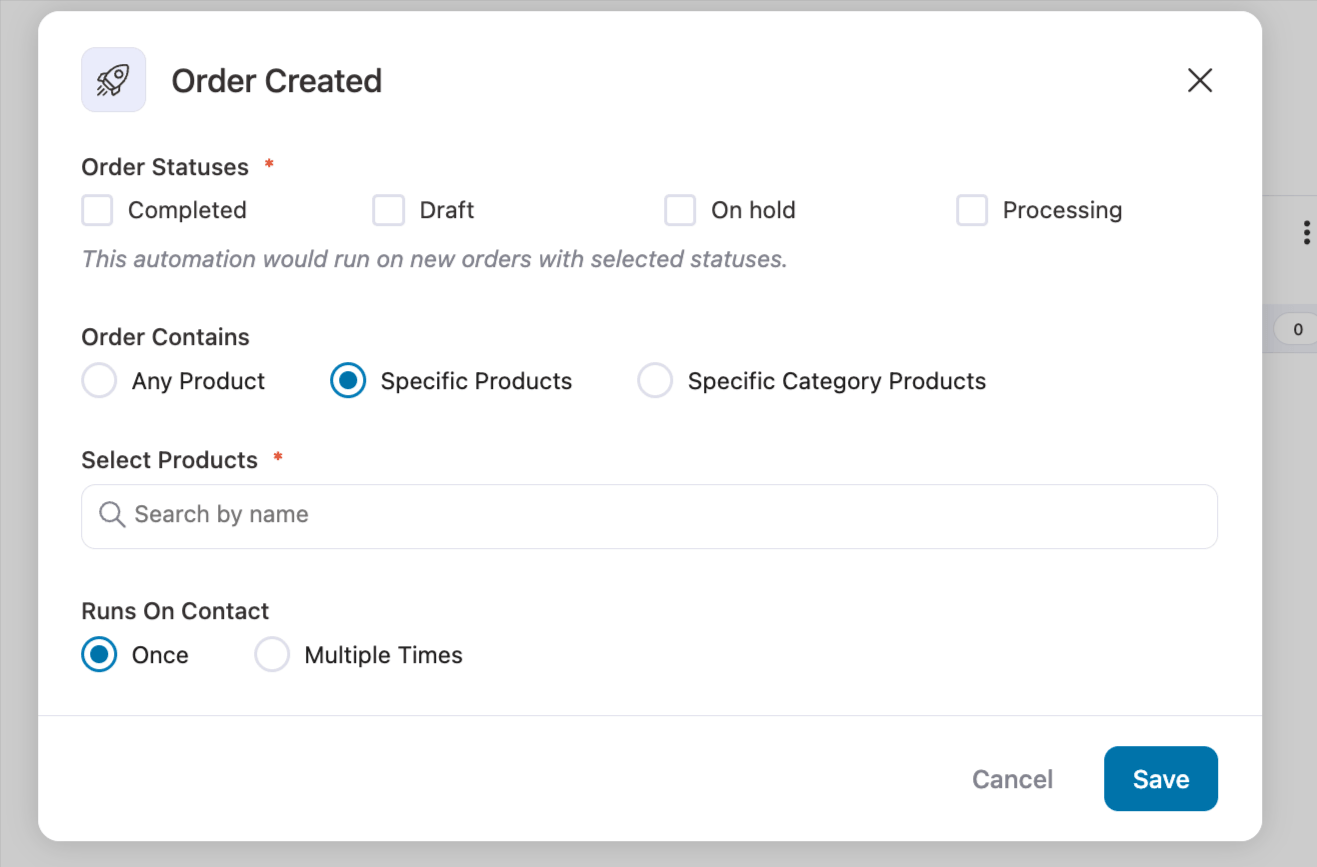Select the Any Product radio option

point(99,381)
